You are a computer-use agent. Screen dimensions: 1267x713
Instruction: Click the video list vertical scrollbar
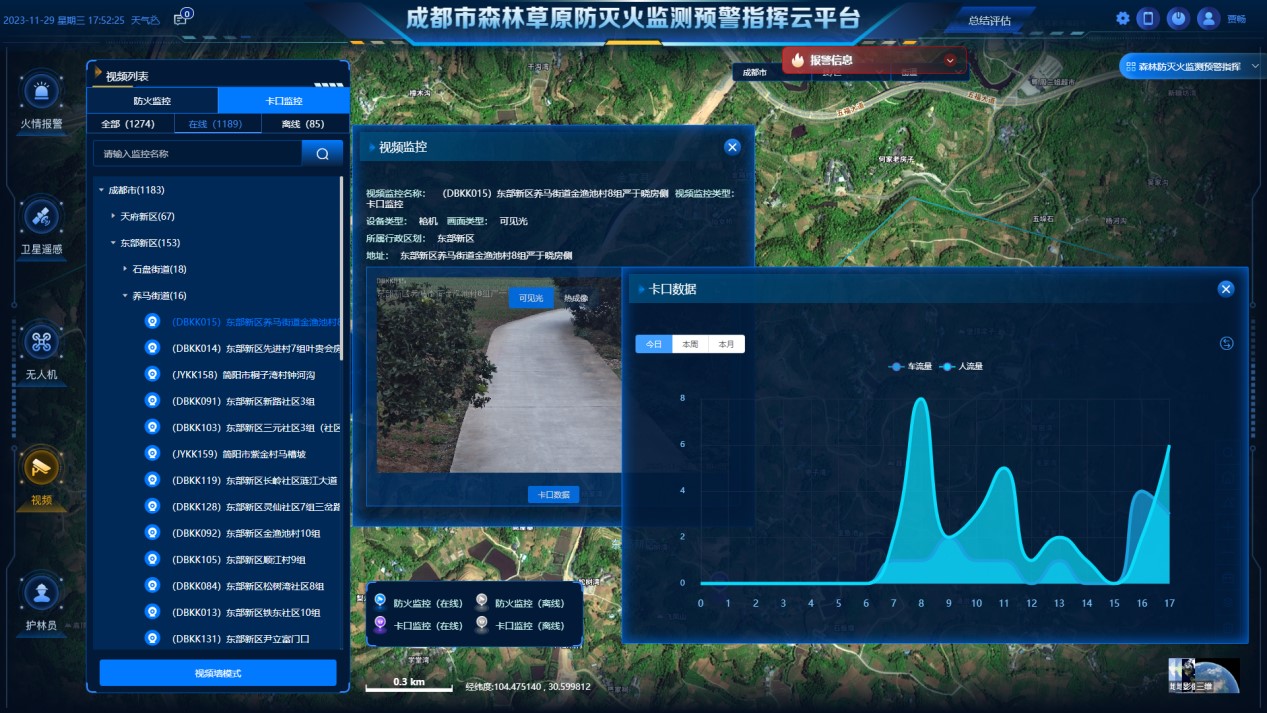(x=342, y=270)
